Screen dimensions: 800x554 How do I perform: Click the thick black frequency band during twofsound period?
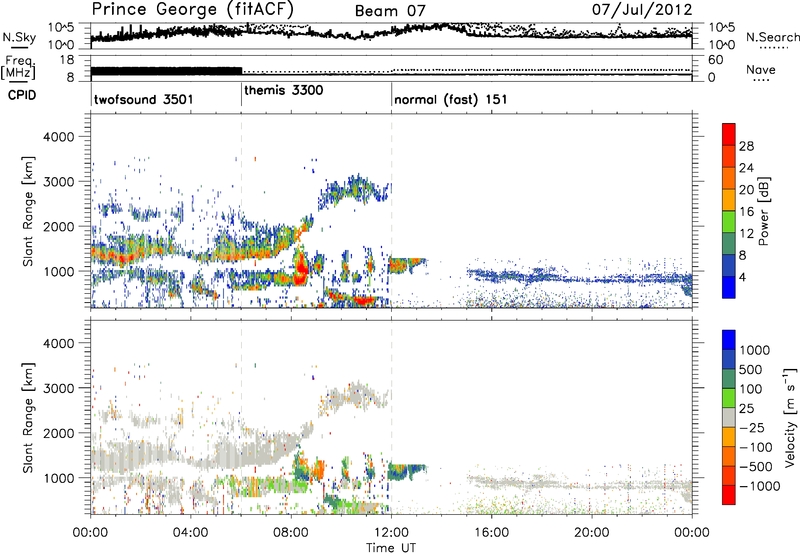click(166, 71)
